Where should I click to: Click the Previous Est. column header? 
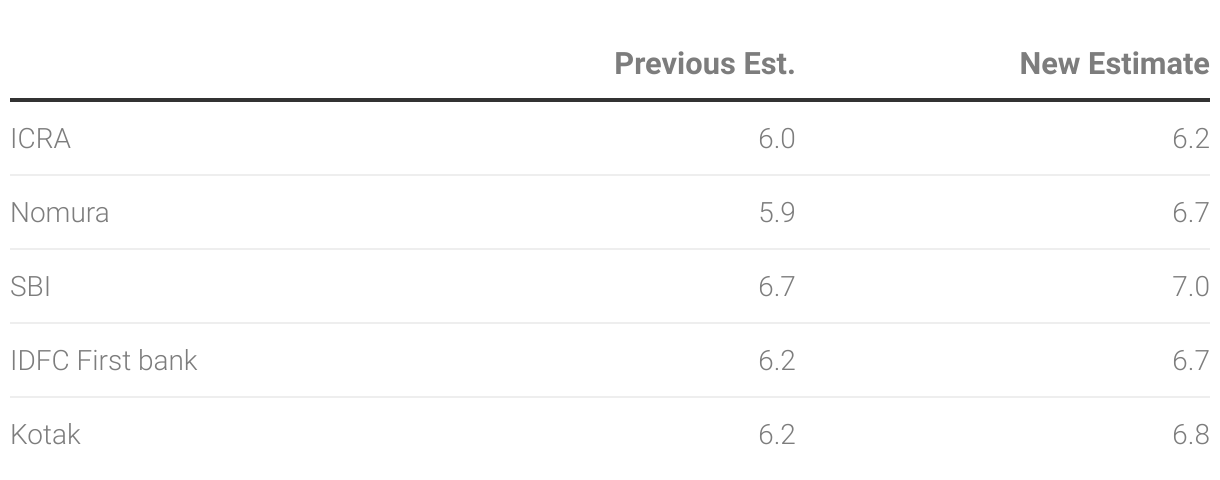(x=704, y=64)
